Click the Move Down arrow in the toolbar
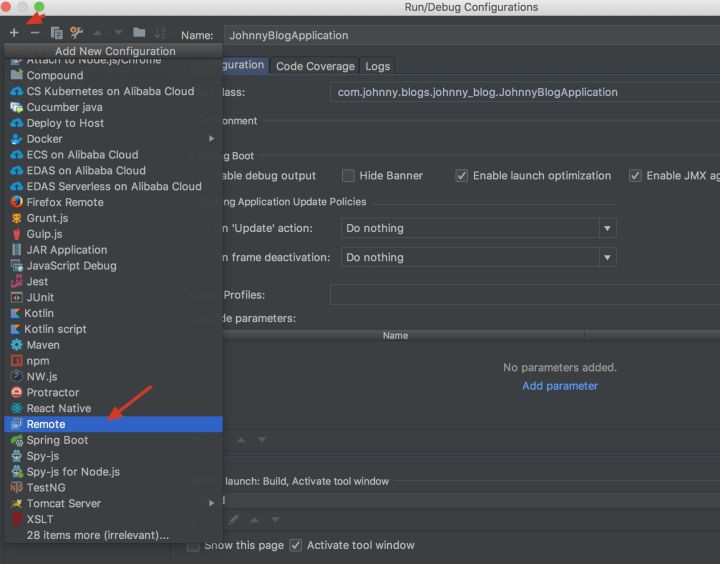 [118, 33]
